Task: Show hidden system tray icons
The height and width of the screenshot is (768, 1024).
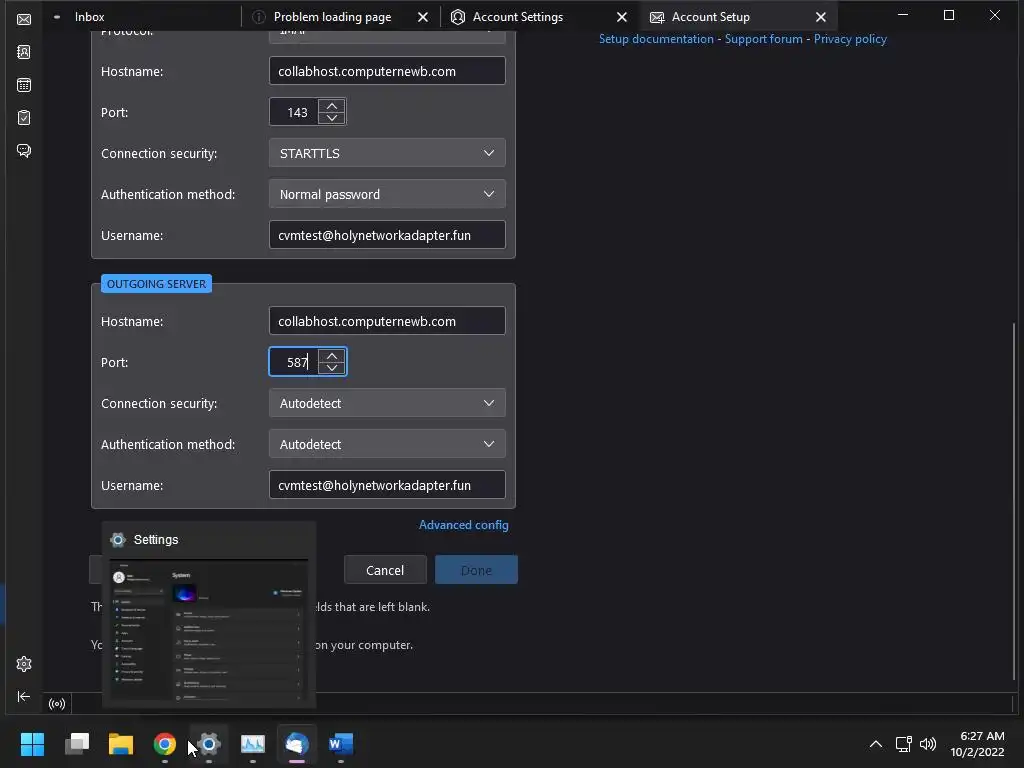Action: coord(876,744)
